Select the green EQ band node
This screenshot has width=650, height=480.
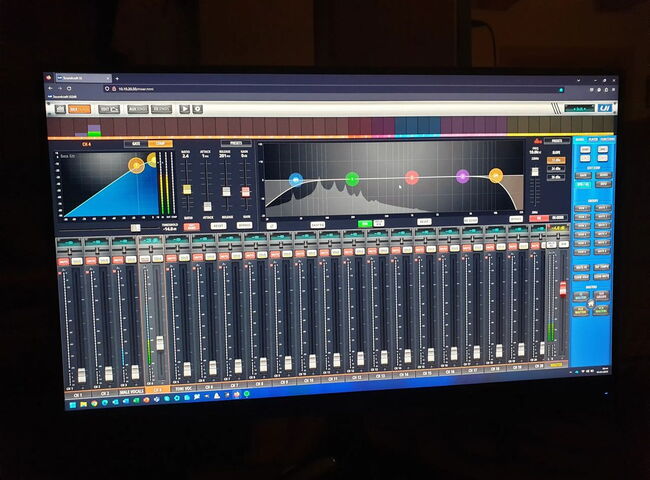pos(352,178)
